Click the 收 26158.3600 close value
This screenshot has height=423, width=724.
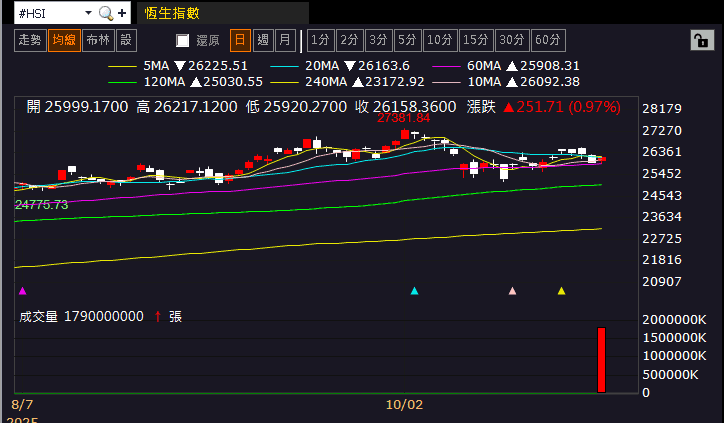(x=406, y=107)
